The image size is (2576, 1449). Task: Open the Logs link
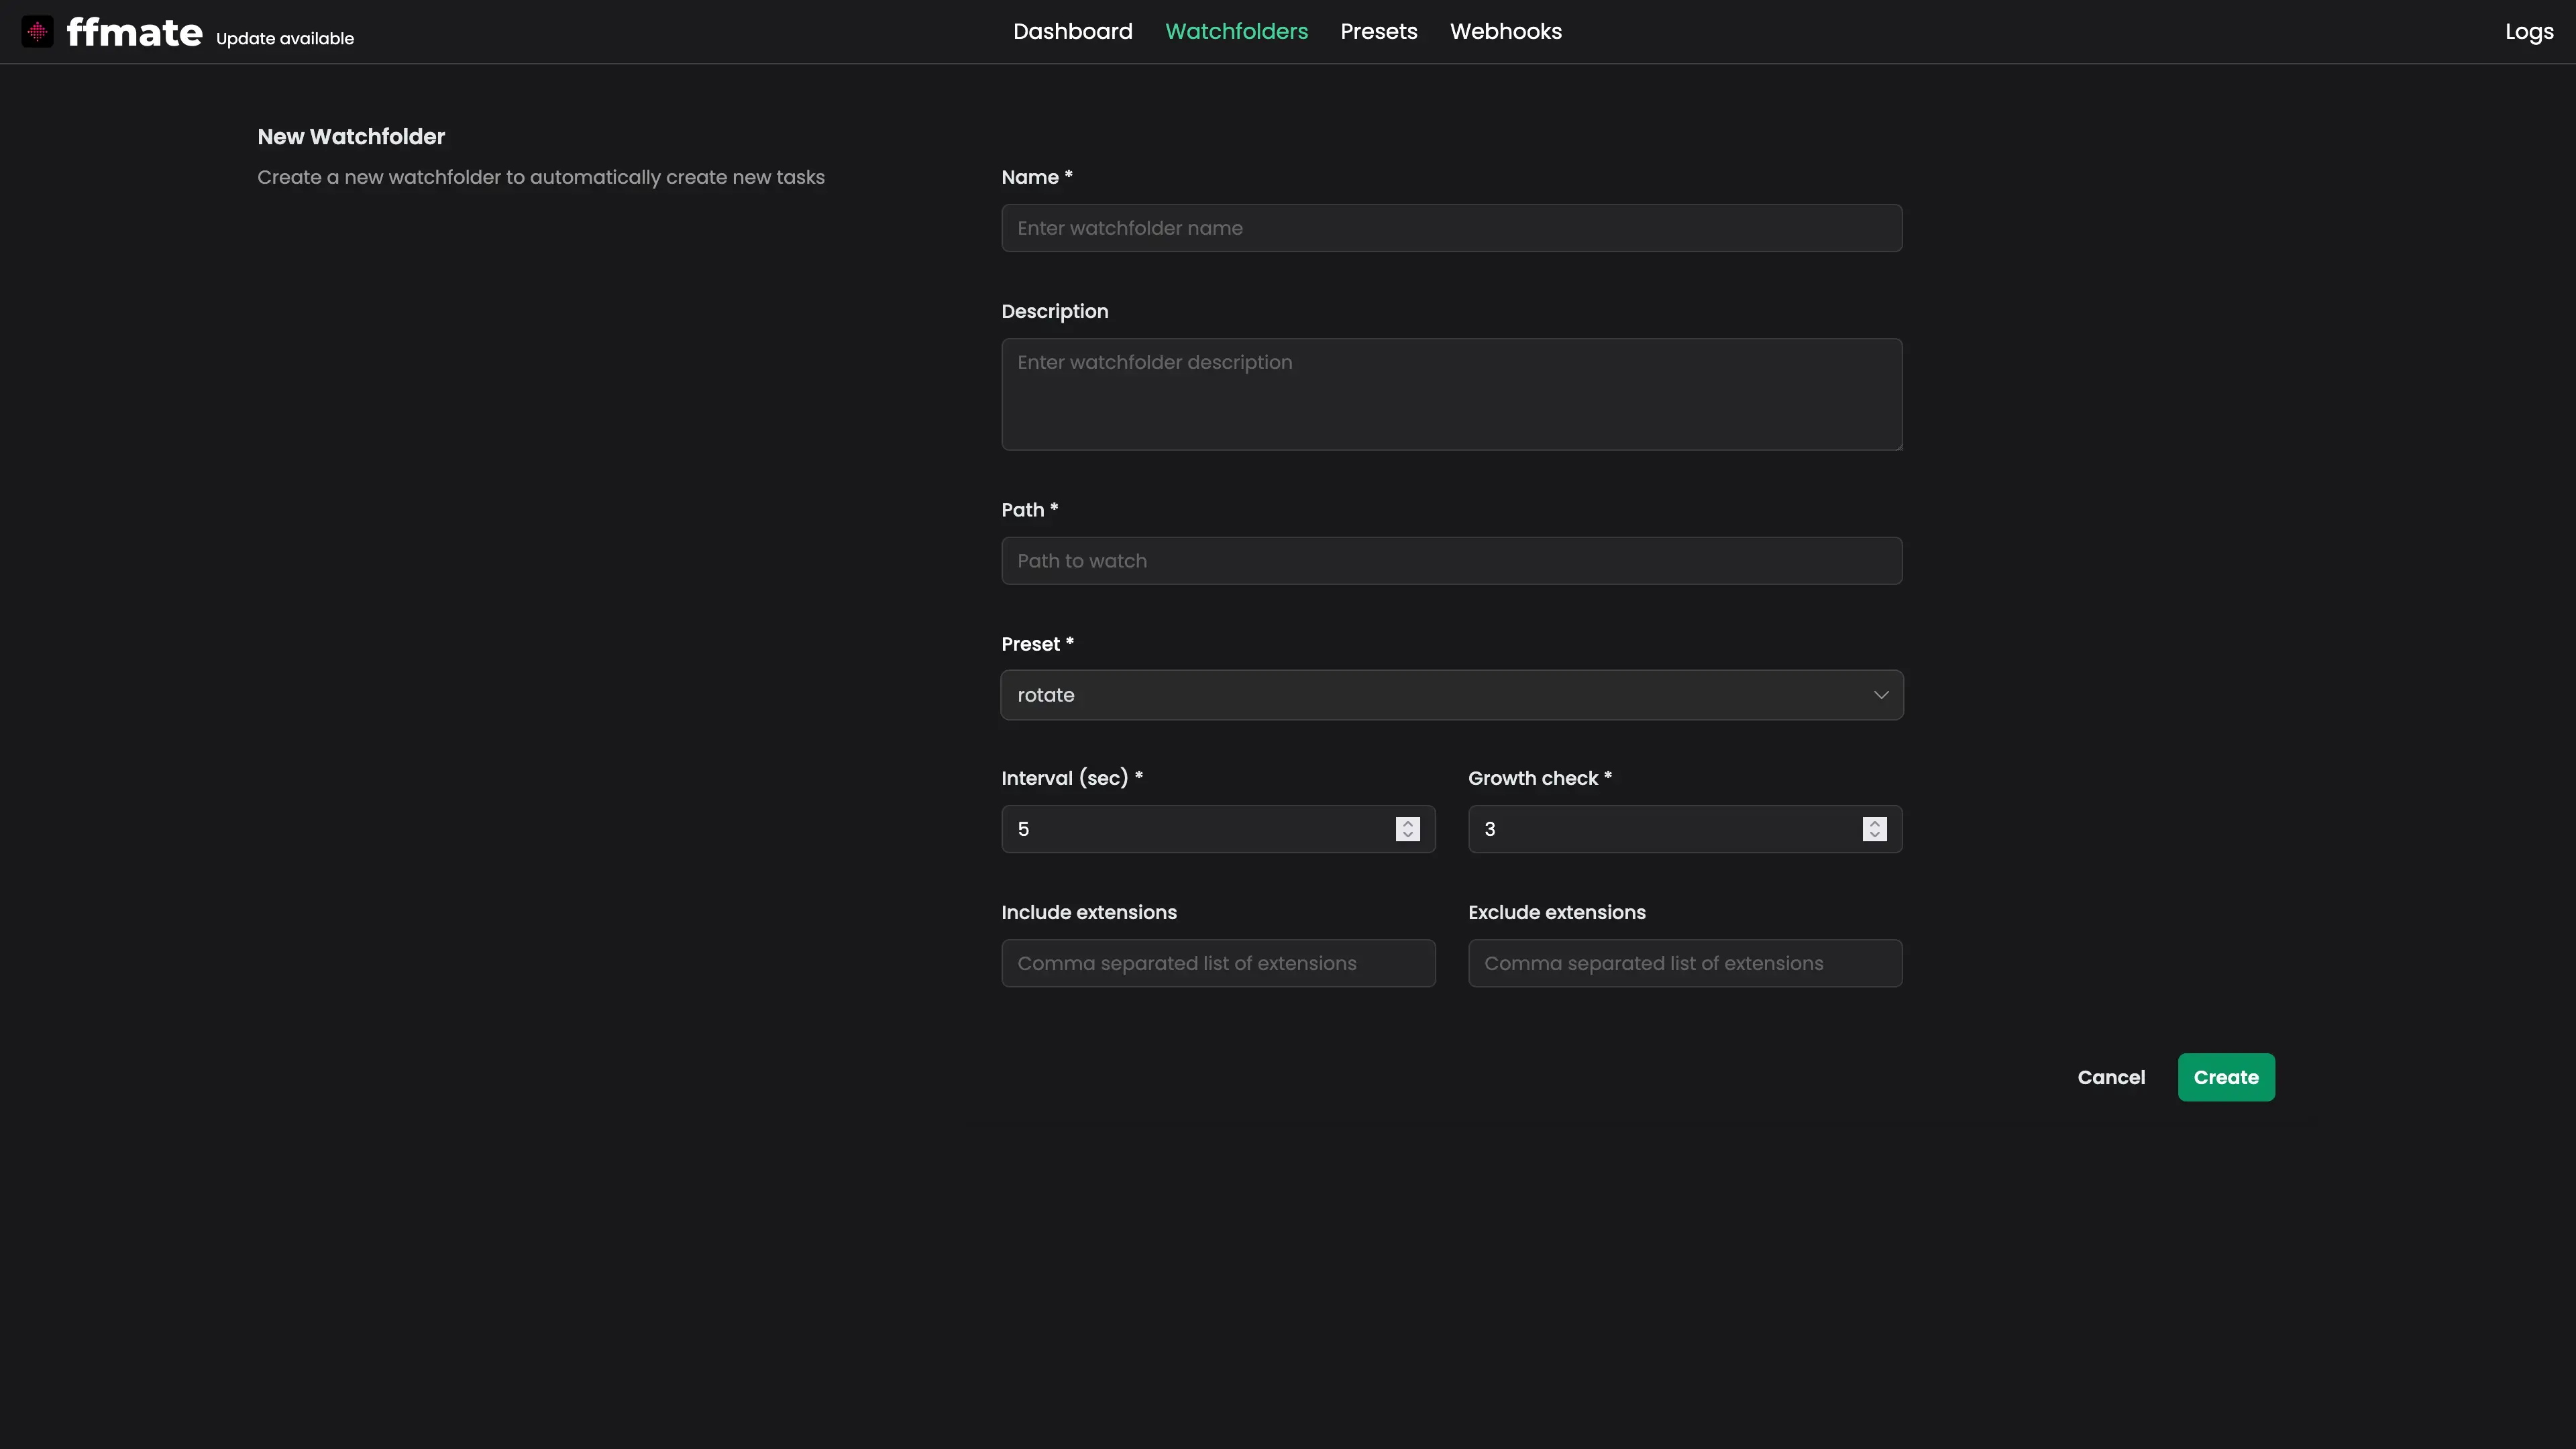pyautogui.click(x=2528, y=32)
